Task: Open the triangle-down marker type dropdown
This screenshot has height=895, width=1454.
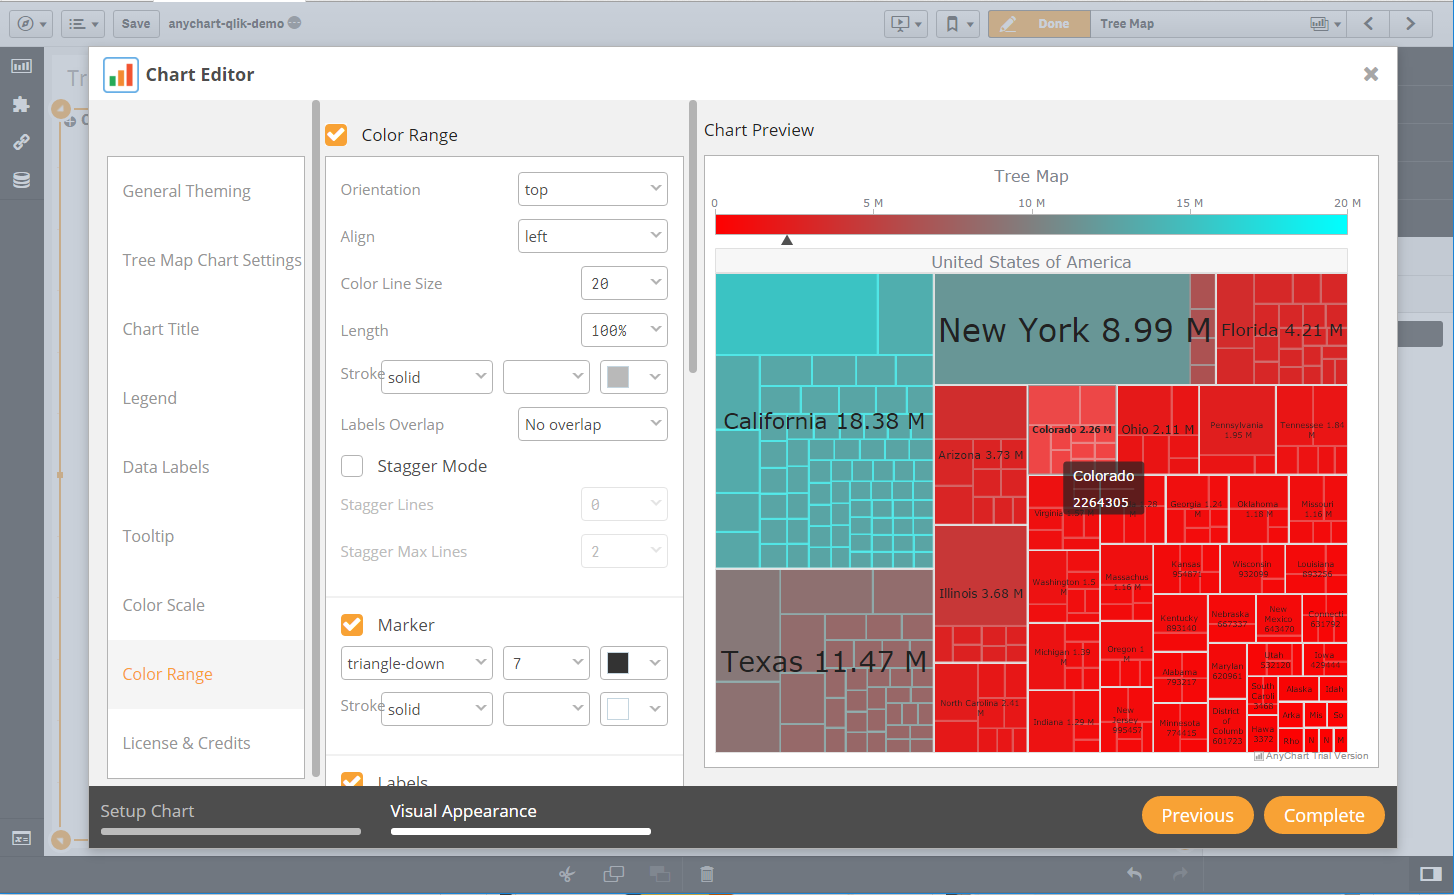Action: (416, 663)
